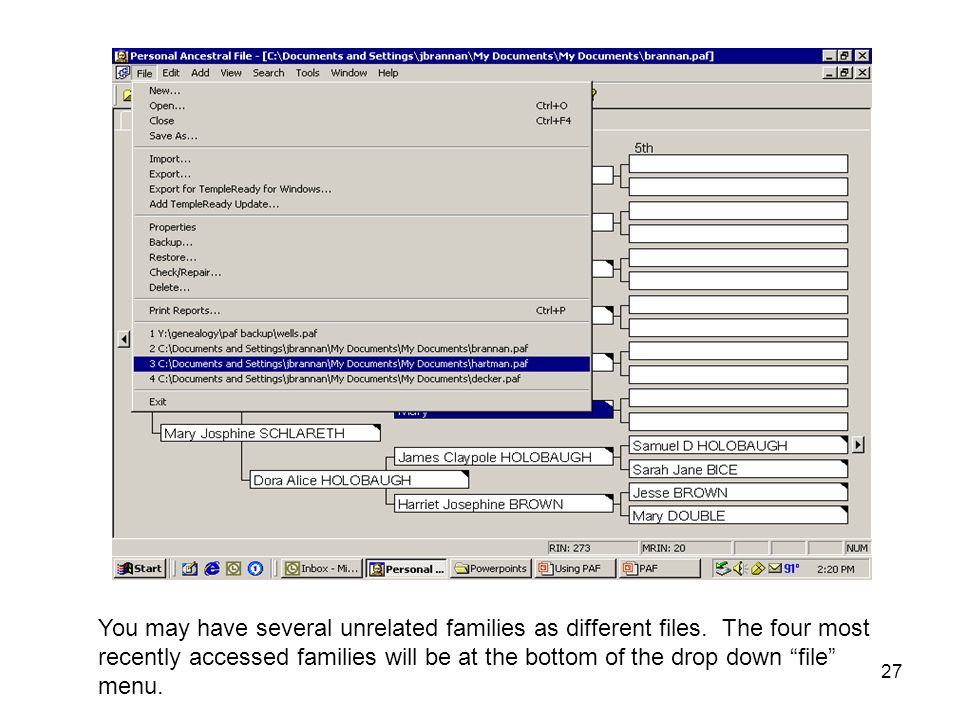Viewport: 960px width, 720px height.
Task: Choose Restore... in the File menu
Action: pyautogui.click(x=362, y=258)
